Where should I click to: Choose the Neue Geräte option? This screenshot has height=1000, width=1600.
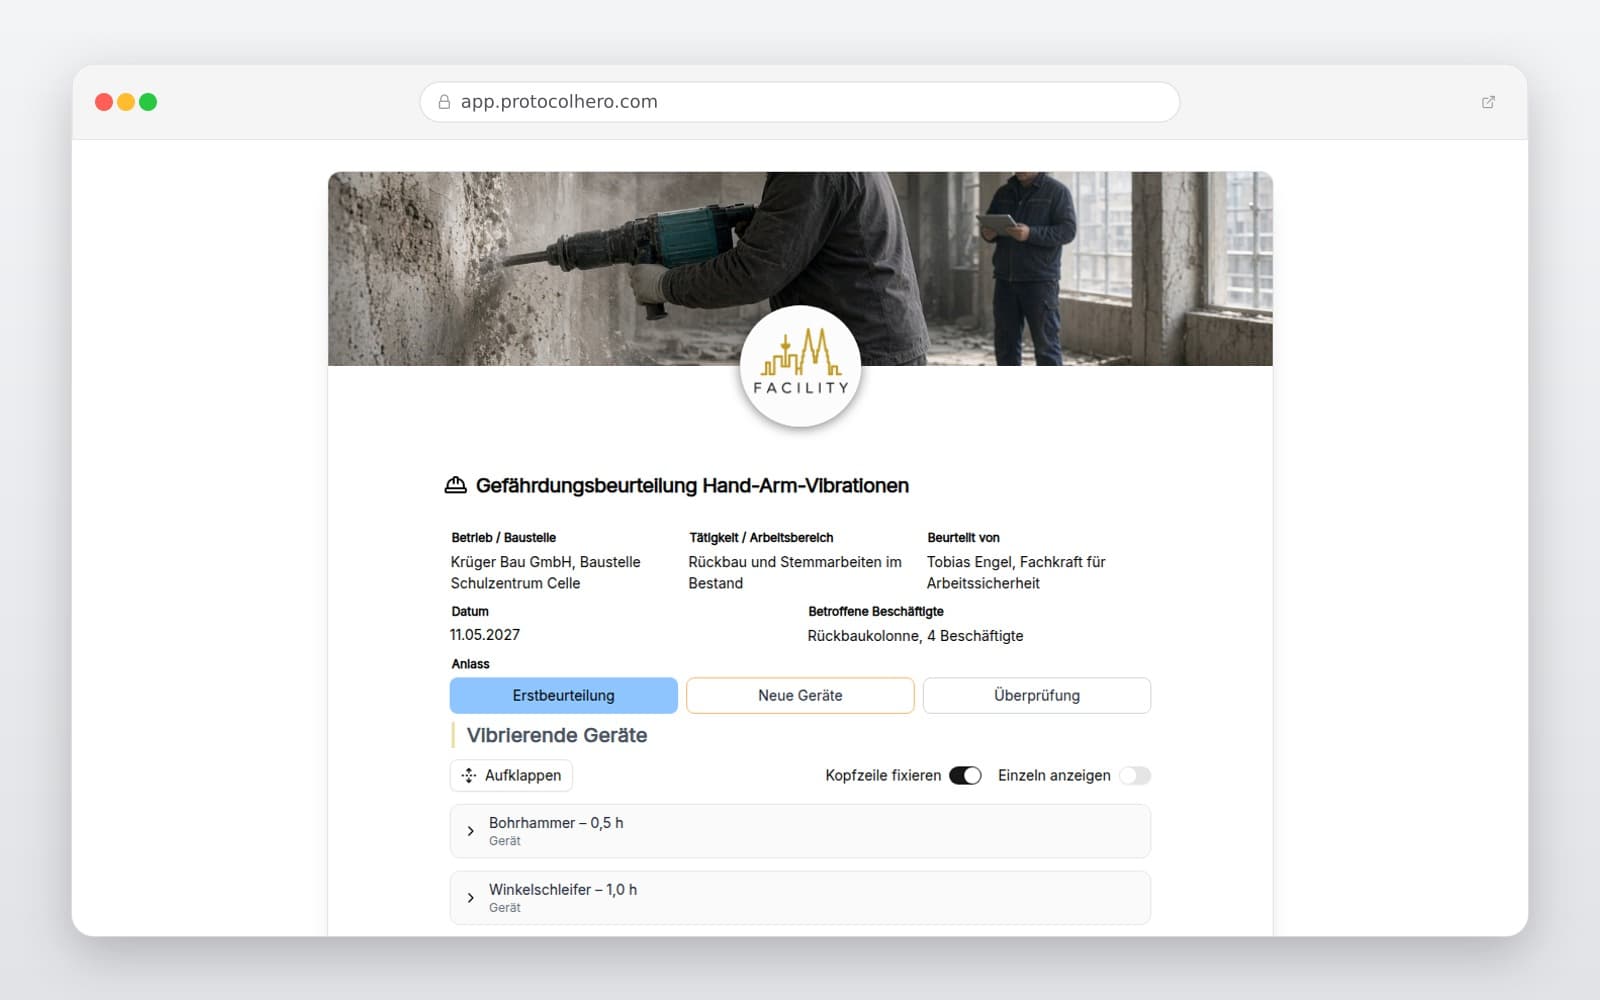(800, 695)
